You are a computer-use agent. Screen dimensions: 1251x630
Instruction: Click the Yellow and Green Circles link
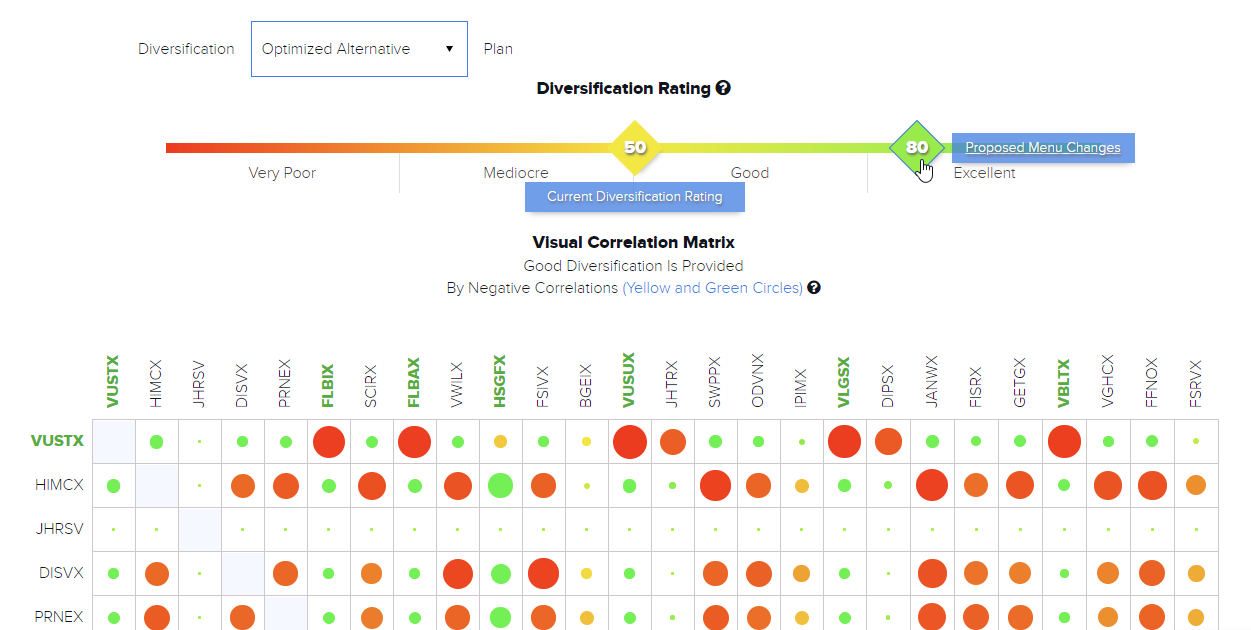click(x=712, y=288)
